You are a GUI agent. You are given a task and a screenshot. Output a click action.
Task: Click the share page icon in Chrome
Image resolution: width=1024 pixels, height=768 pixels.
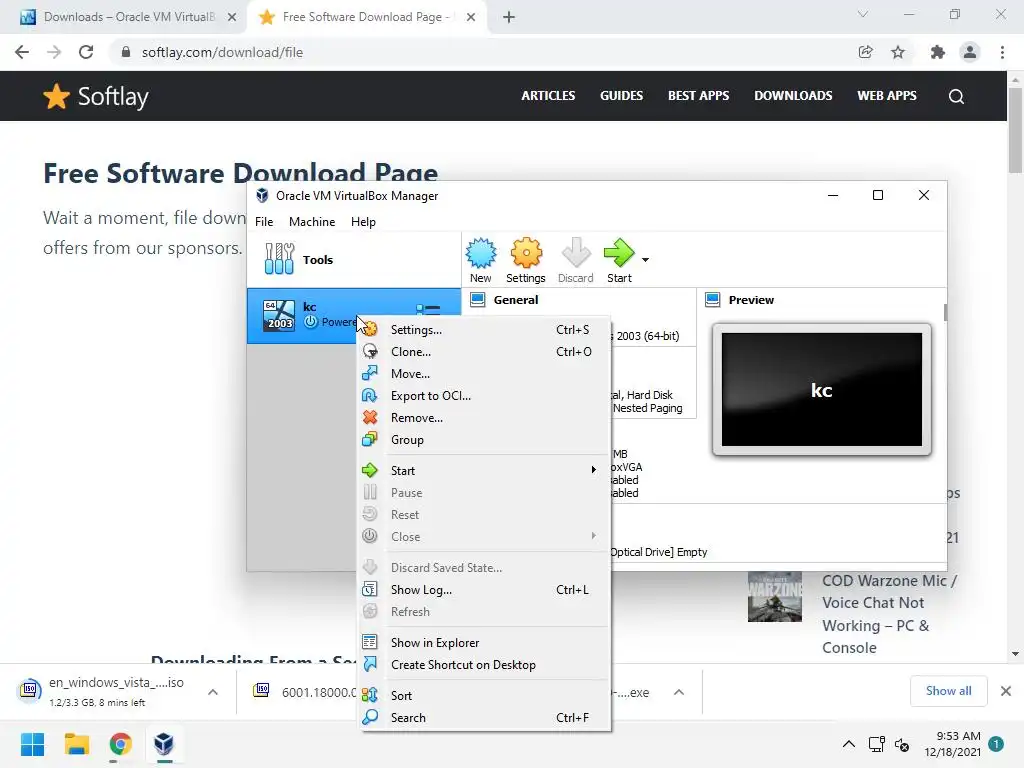tap(865, 52)
